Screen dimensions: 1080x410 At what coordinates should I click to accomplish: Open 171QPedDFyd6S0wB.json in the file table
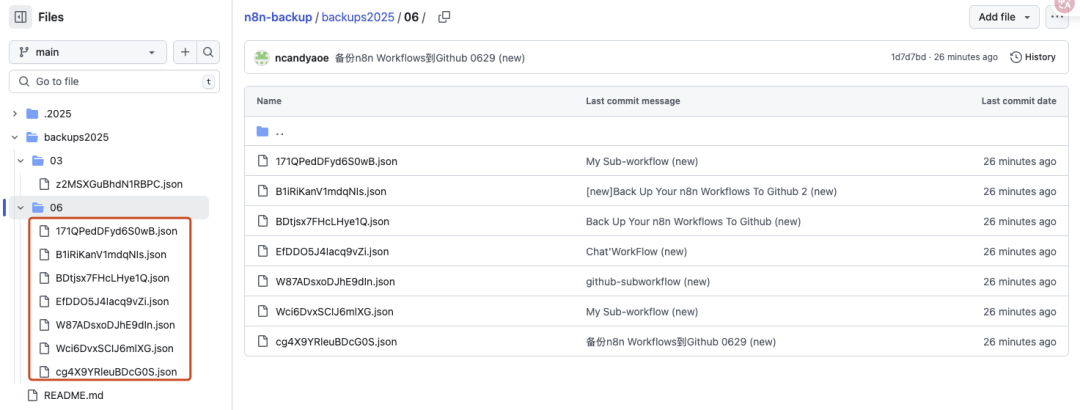(x=336, y=161)
